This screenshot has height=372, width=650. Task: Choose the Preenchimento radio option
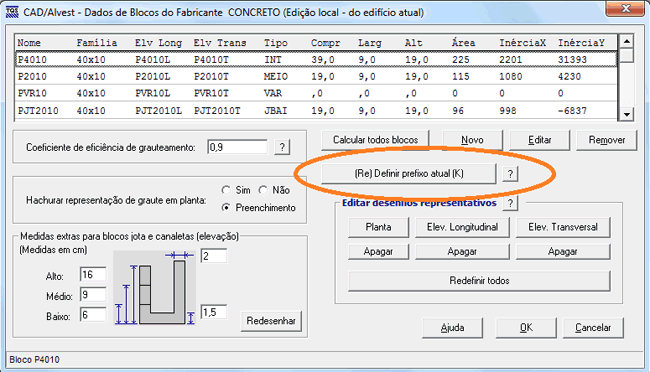226,207
